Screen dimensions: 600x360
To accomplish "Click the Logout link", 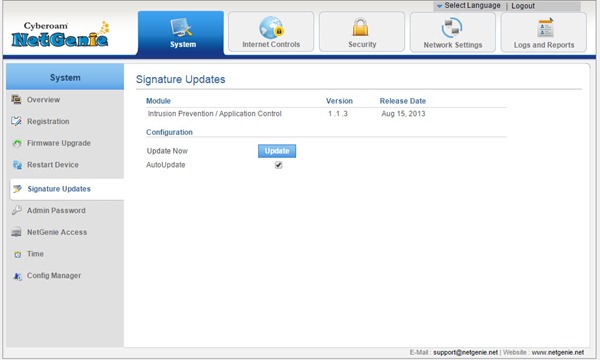I will coord(523,6).
